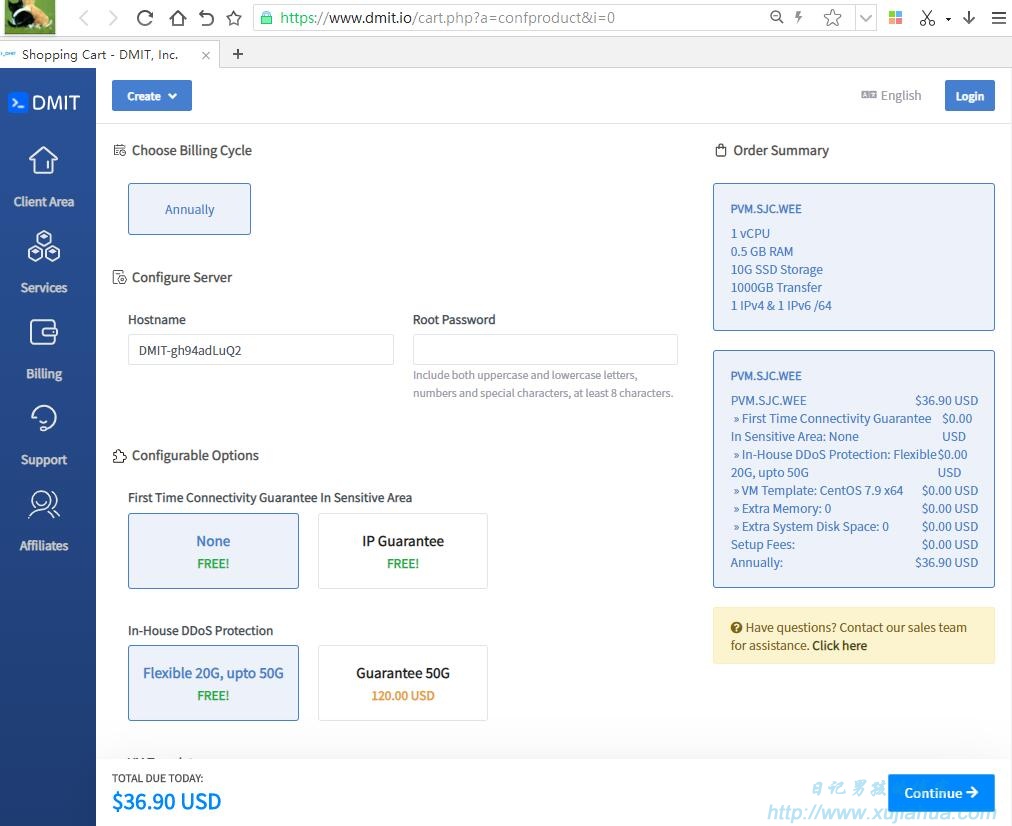
Task: Click the question mark icon in sales notice
Action: (736, 627)
